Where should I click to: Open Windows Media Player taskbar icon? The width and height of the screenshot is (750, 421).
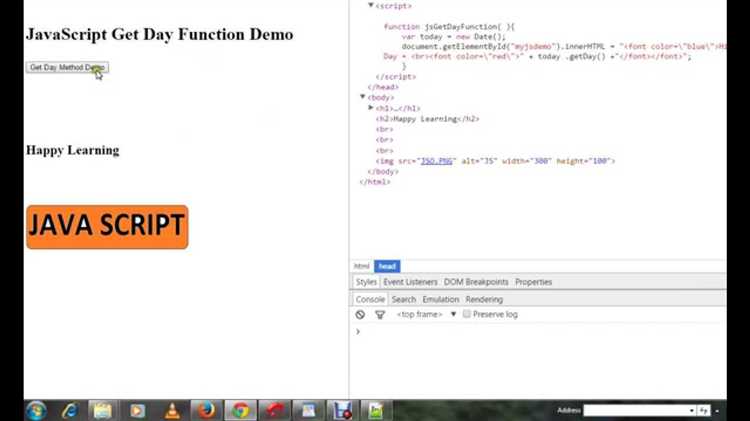pyautogui.click(x=137, y=410)
